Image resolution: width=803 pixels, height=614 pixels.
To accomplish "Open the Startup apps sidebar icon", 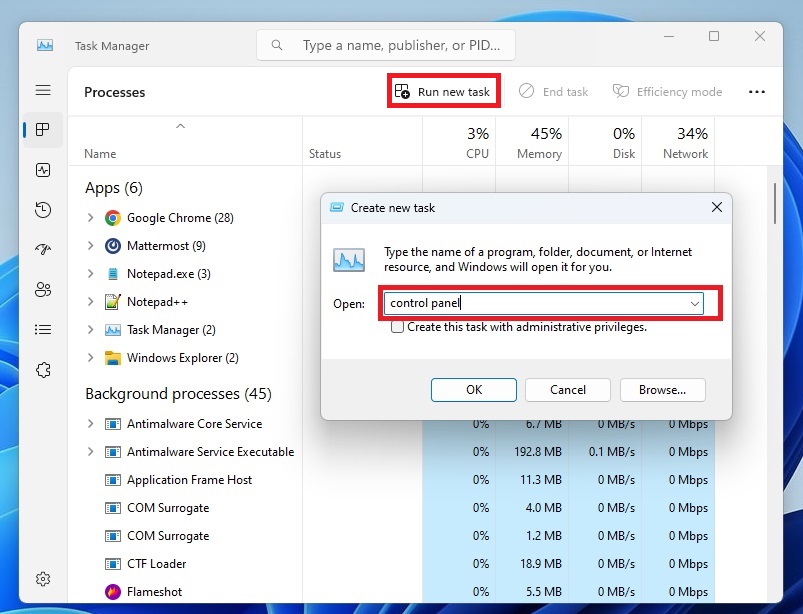I will [43, 250].
